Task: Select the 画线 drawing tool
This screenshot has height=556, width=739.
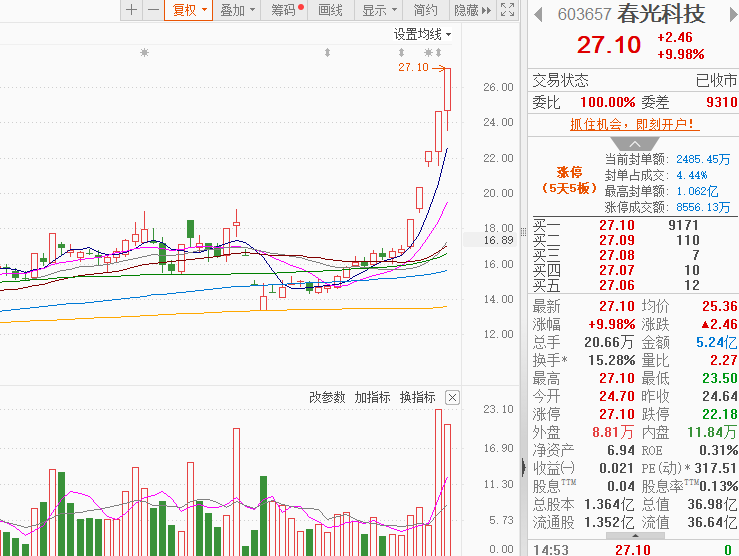Action: pos(330,10)
